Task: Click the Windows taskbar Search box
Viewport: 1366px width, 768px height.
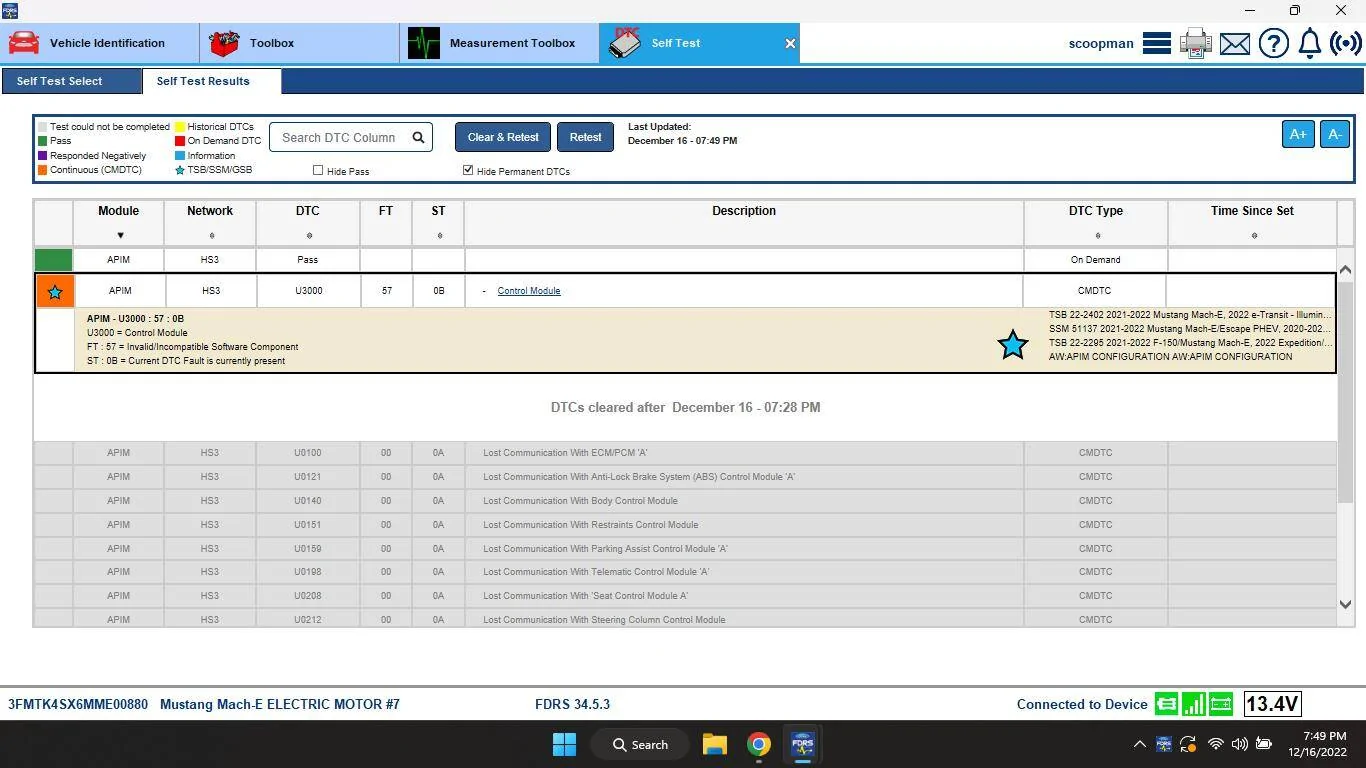Action: pyautogui.click(x=641, y=744)
